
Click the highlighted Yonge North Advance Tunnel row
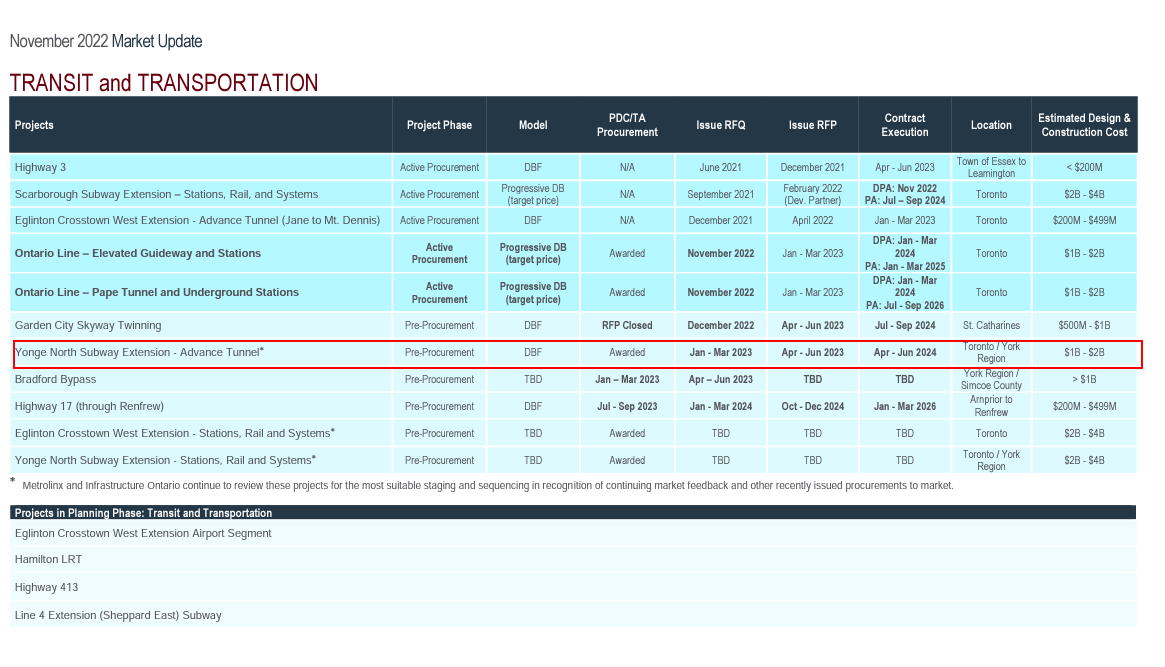point(577,354)
